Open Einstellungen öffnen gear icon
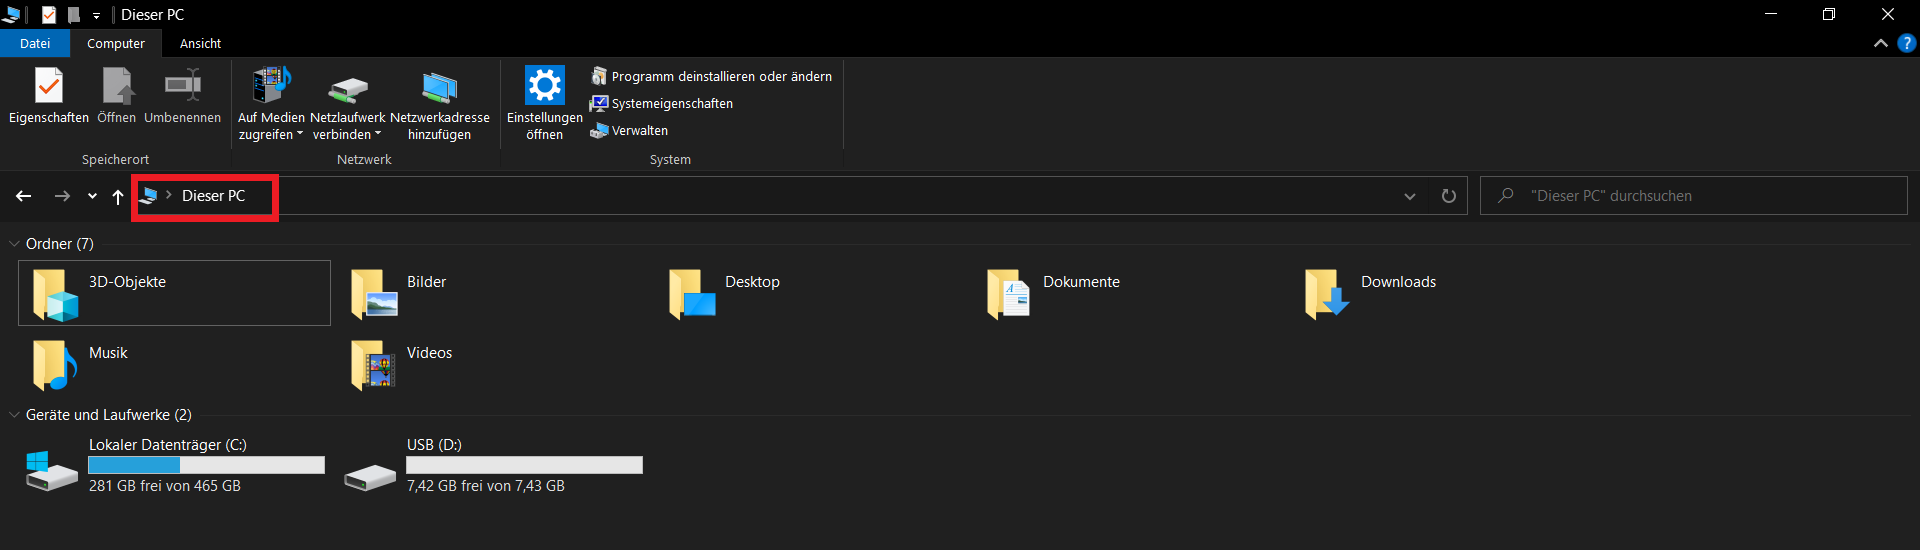1920x550 pixels. [544, 87]
